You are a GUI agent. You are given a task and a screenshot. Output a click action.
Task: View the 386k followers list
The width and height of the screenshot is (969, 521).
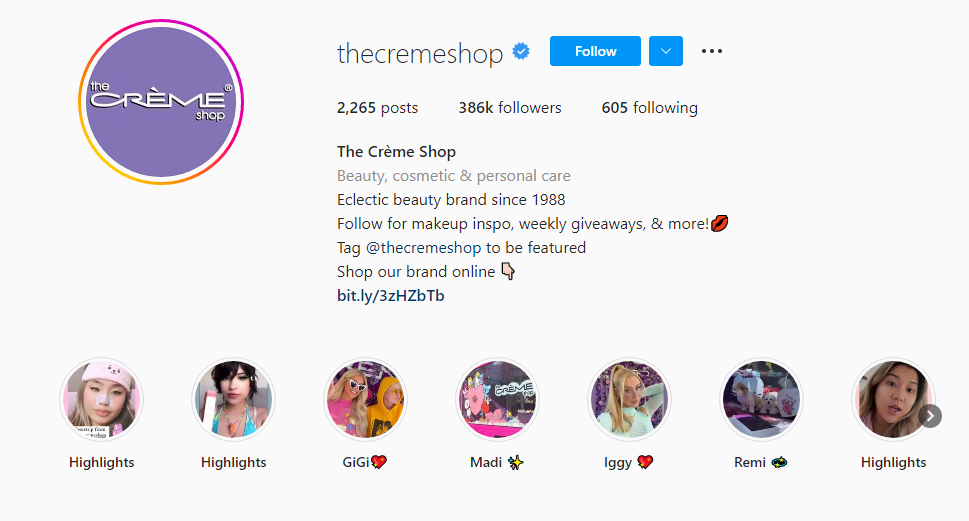point(510,108)
